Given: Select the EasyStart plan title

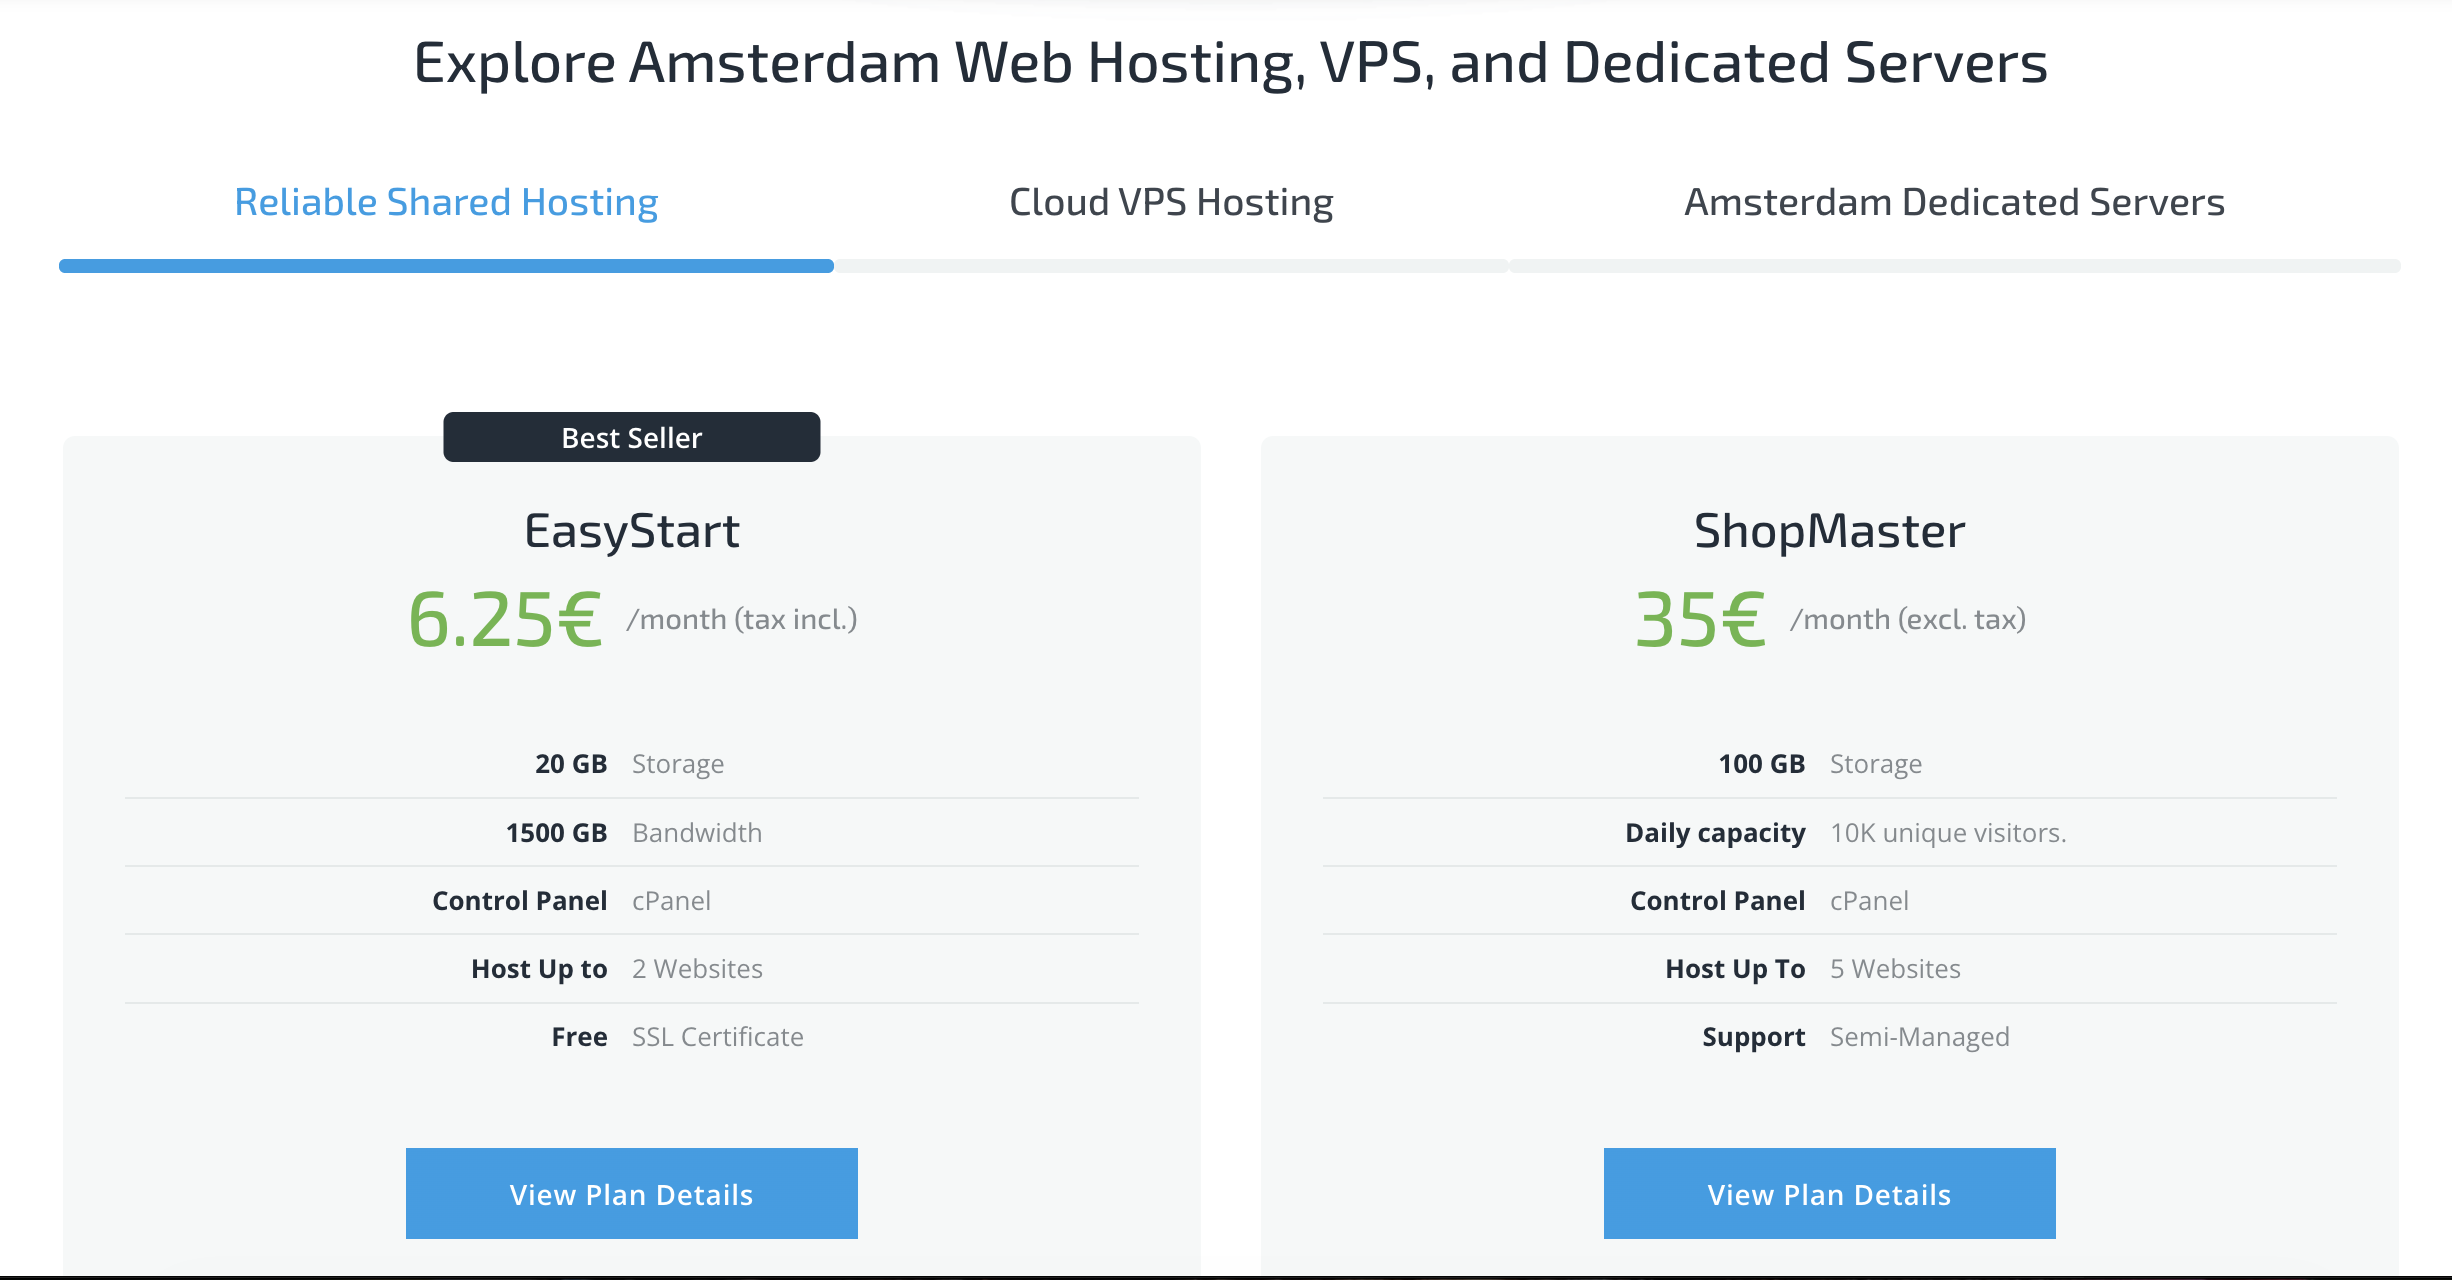Looking at the screenshot, I should point(632,530).
